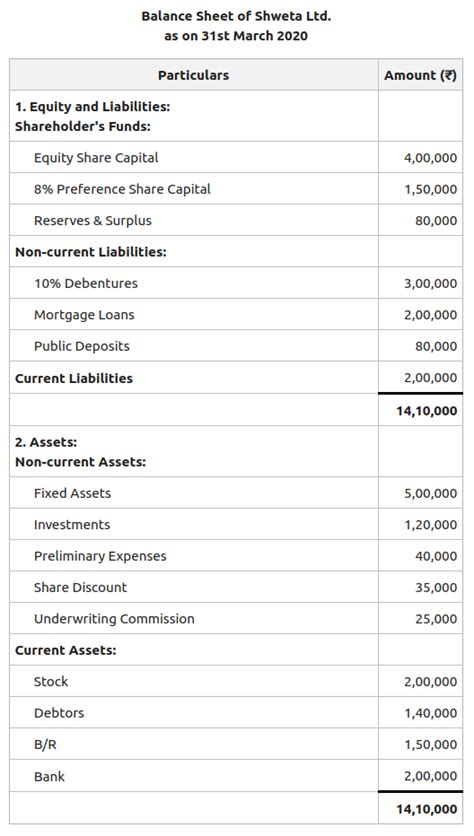474x836 pixels.
Task: Click the Equity Share Capital row label
Action: coord(96,158)
